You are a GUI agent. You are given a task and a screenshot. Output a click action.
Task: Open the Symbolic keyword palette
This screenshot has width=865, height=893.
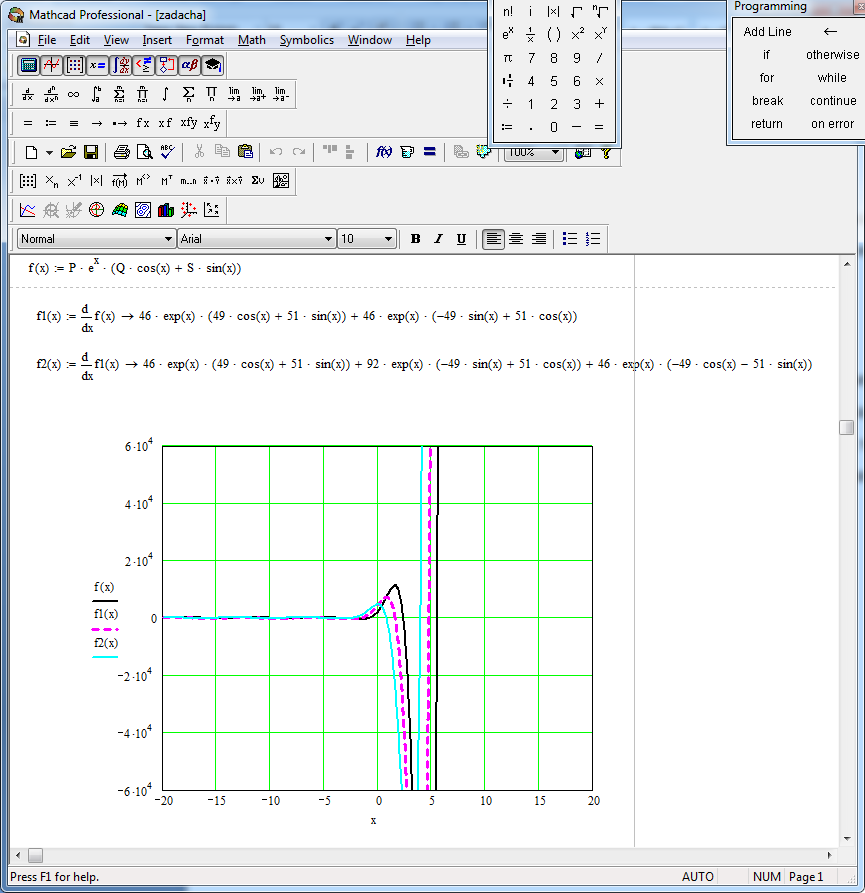(213, 65)
